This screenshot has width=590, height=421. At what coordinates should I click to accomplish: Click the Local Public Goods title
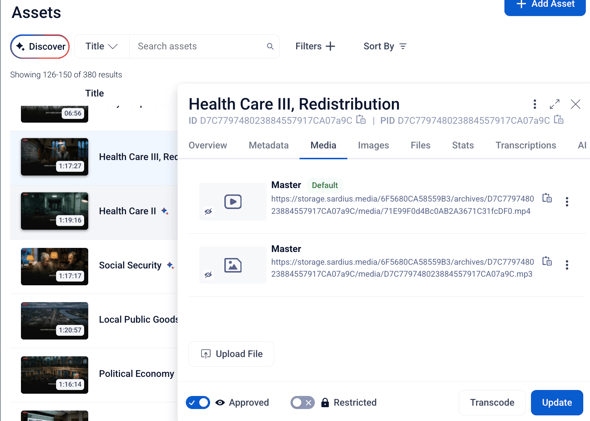click(x=138, y=319)
